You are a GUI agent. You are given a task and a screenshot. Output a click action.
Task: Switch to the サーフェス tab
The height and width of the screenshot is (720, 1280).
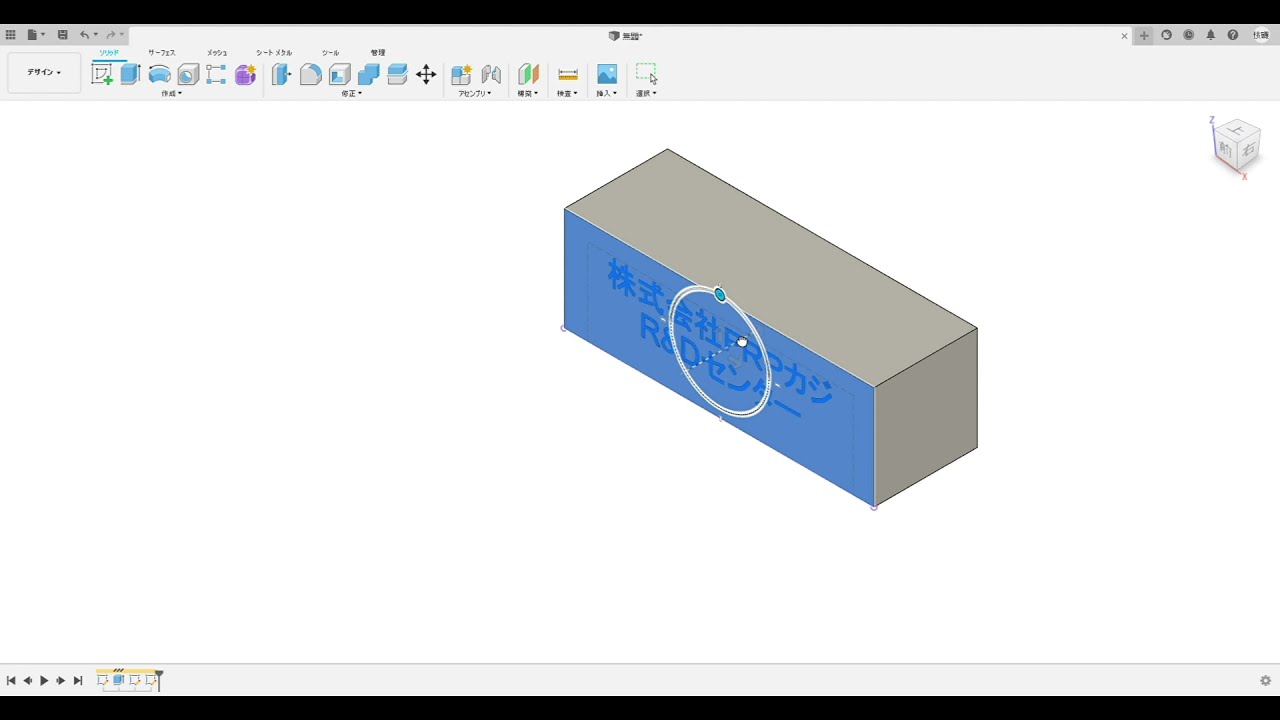tap(162, 52)
